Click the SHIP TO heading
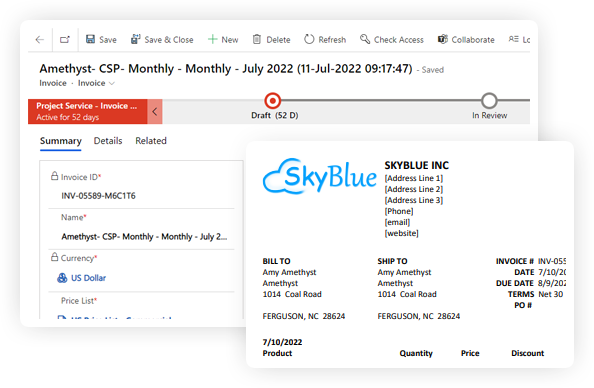This screenshot has width=594, height=388. 392,261
